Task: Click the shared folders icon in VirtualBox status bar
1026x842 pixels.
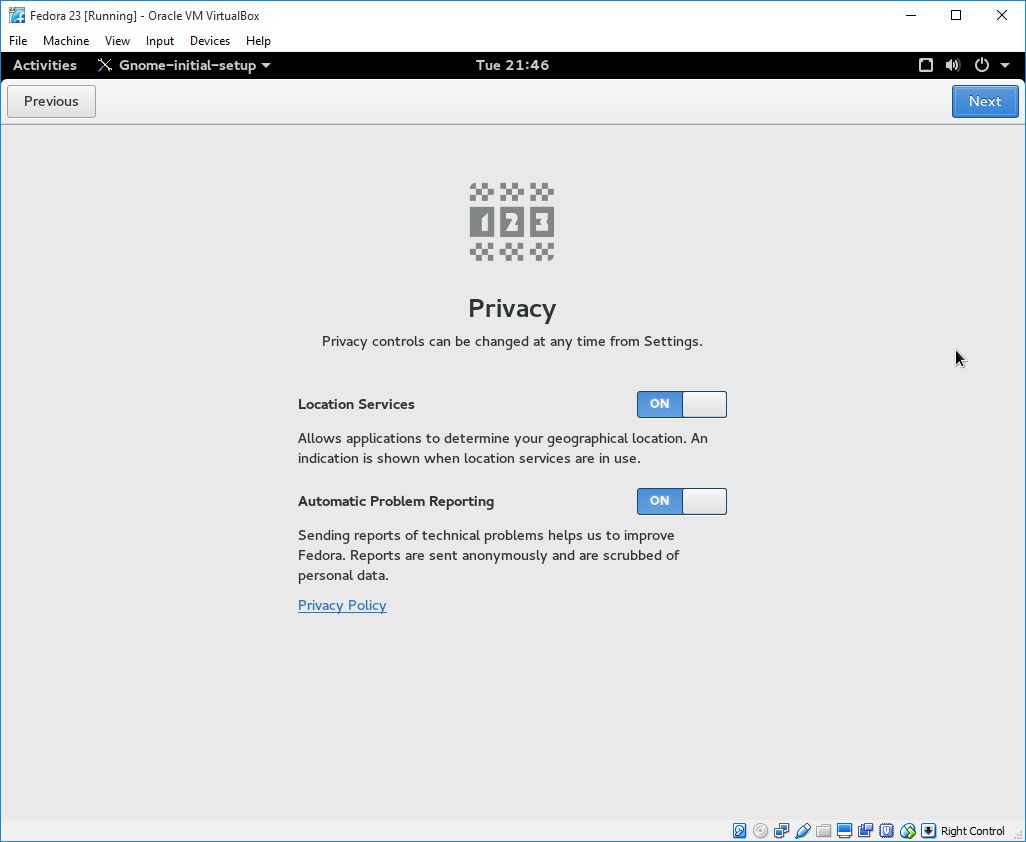Action: pos(823,831)
